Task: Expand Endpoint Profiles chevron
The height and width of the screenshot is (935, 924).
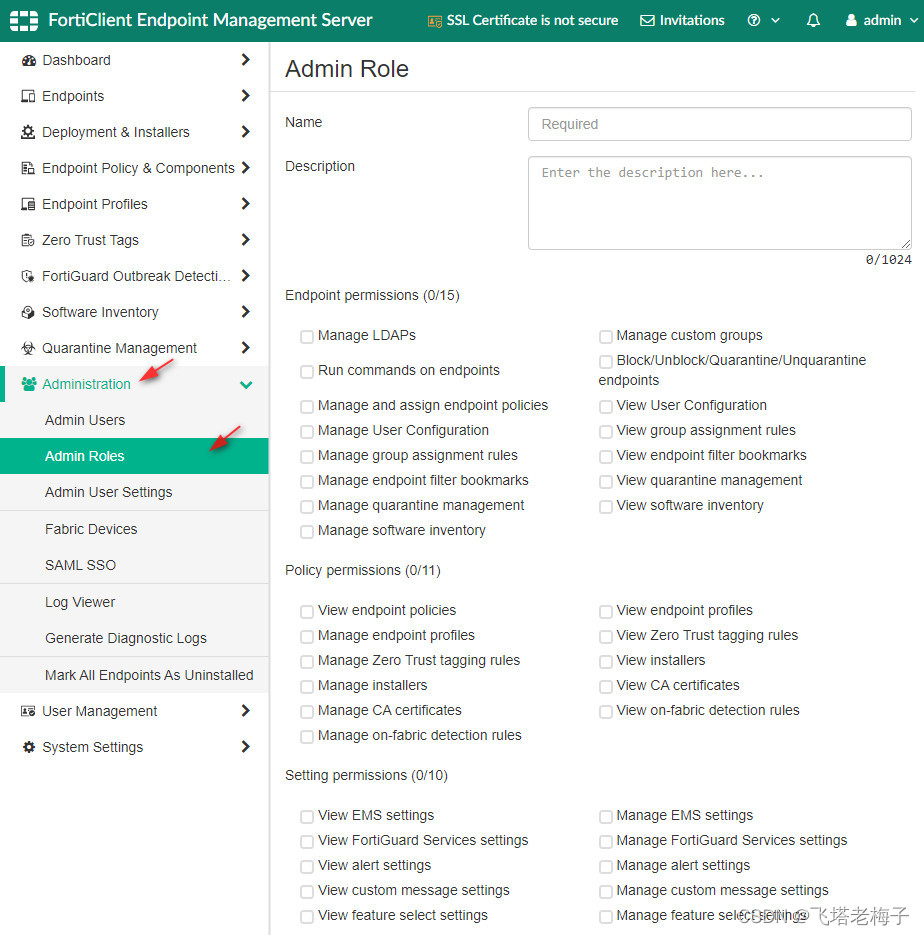Action: click(x=246, y=204)
